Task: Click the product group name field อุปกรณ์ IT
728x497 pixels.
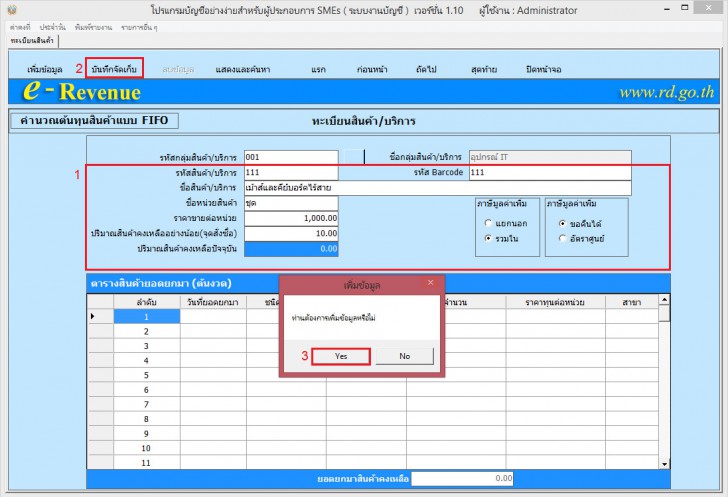Action: point(550,157)
